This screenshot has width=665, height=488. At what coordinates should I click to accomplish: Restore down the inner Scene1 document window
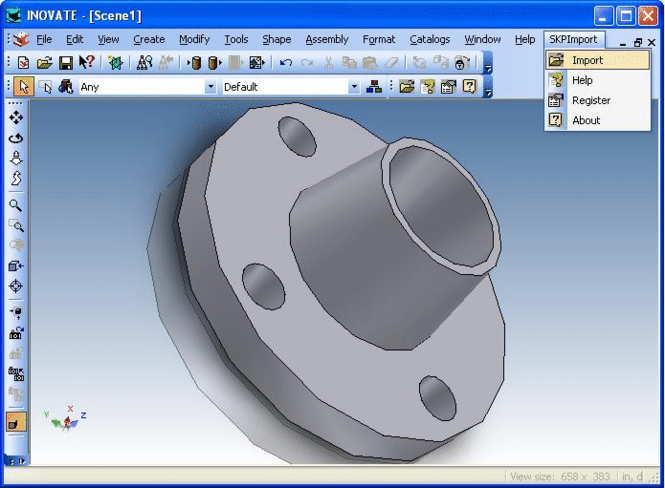[637, 43]
